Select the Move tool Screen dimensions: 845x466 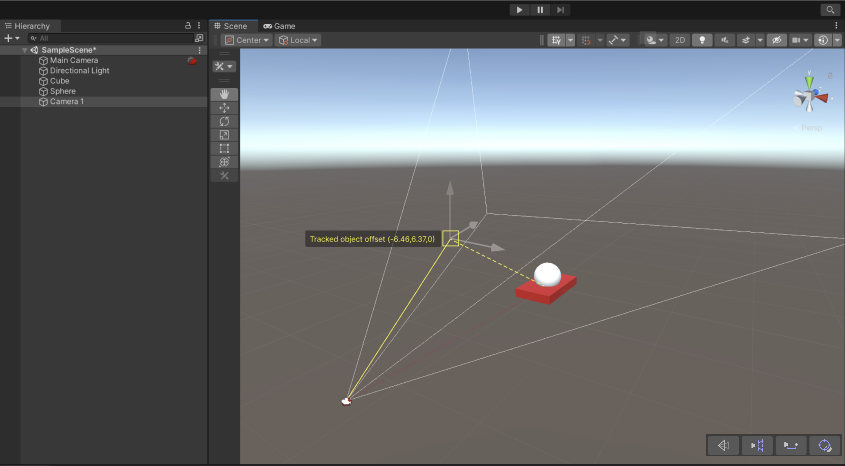pos(224,108)
